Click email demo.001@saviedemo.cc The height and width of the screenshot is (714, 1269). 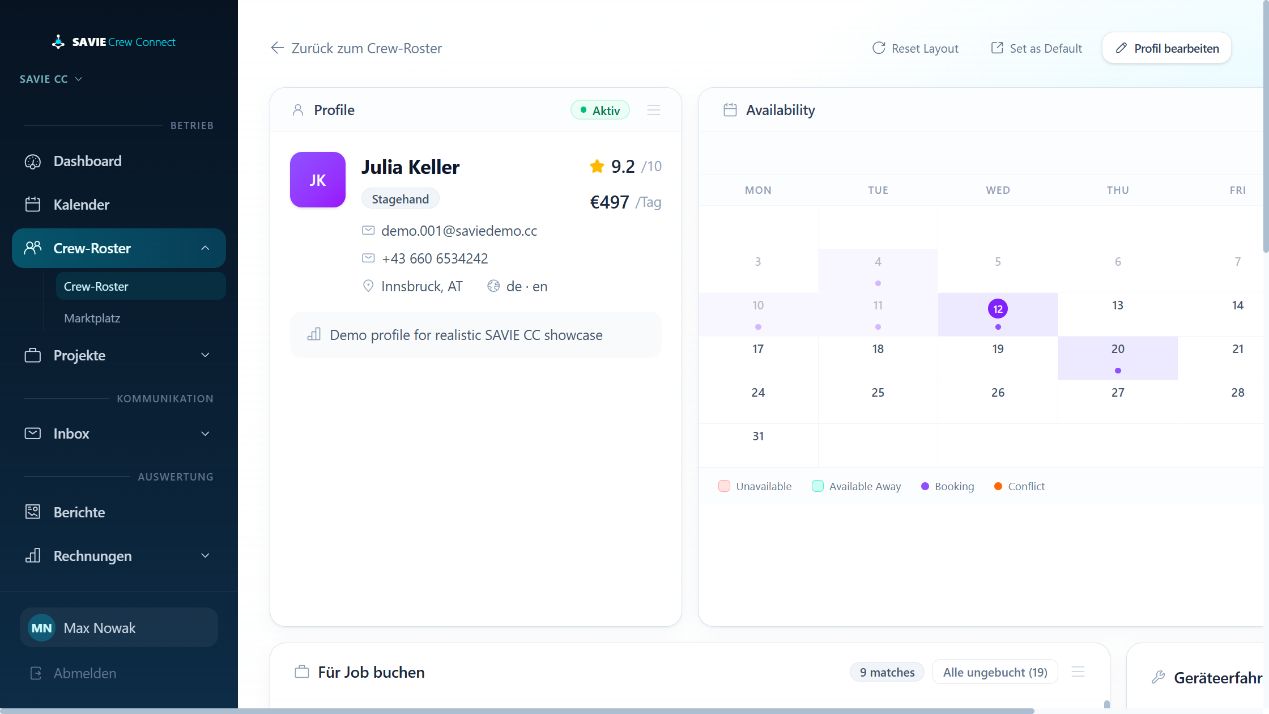point(459,230)
